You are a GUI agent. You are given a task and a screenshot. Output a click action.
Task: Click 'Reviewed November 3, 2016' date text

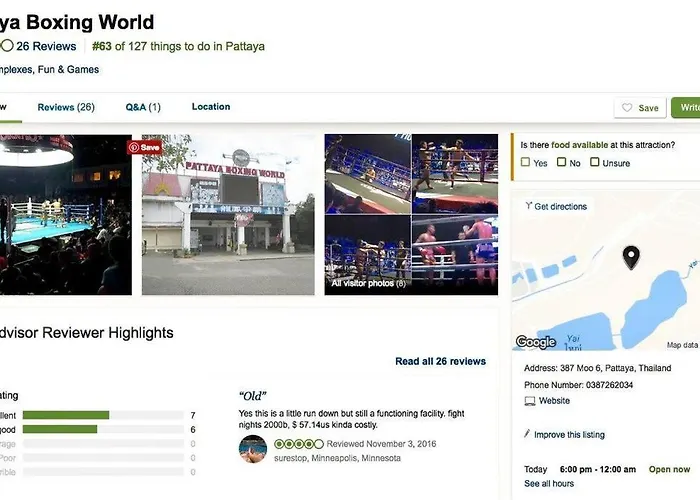point(381,444)
